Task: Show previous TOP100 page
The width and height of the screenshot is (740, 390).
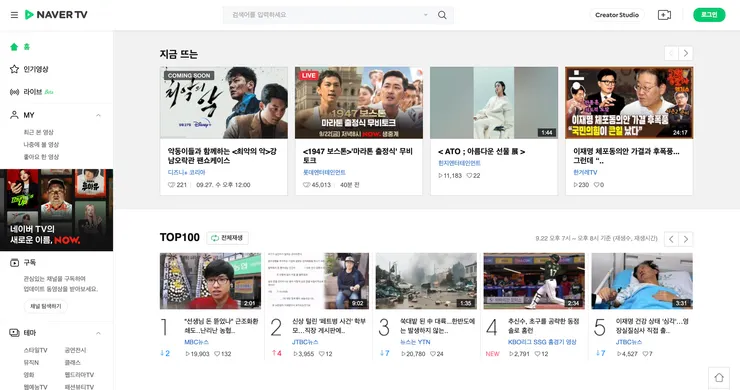Action: [x=671, y=239]
